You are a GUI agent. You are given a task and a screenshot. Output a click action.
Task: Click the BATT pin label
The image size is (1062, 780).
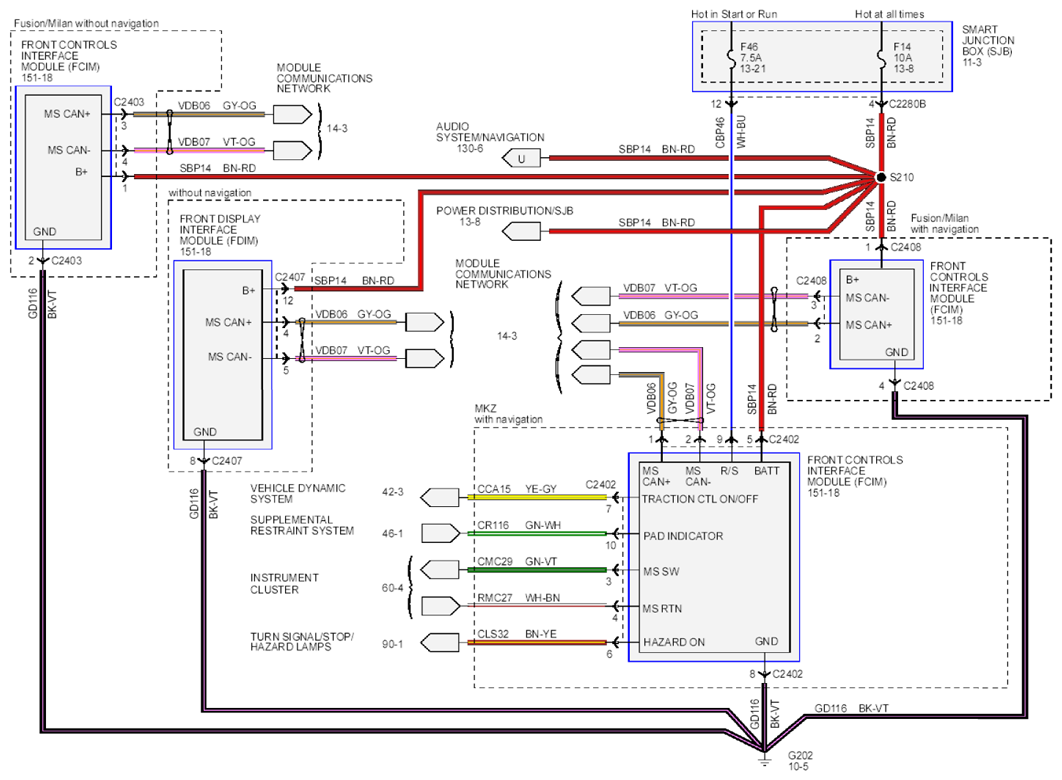[x=767, y=471]
